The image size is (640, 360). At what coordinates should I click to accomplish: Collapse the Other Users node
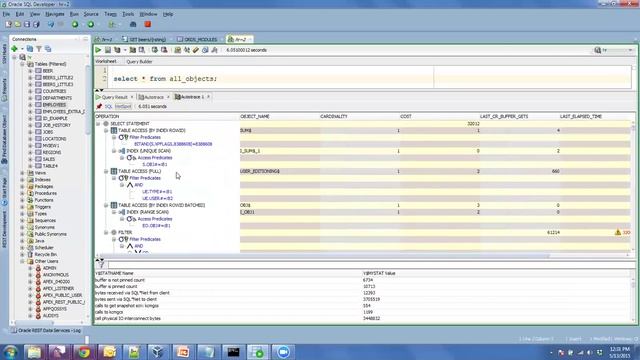[x=22, y=261]
